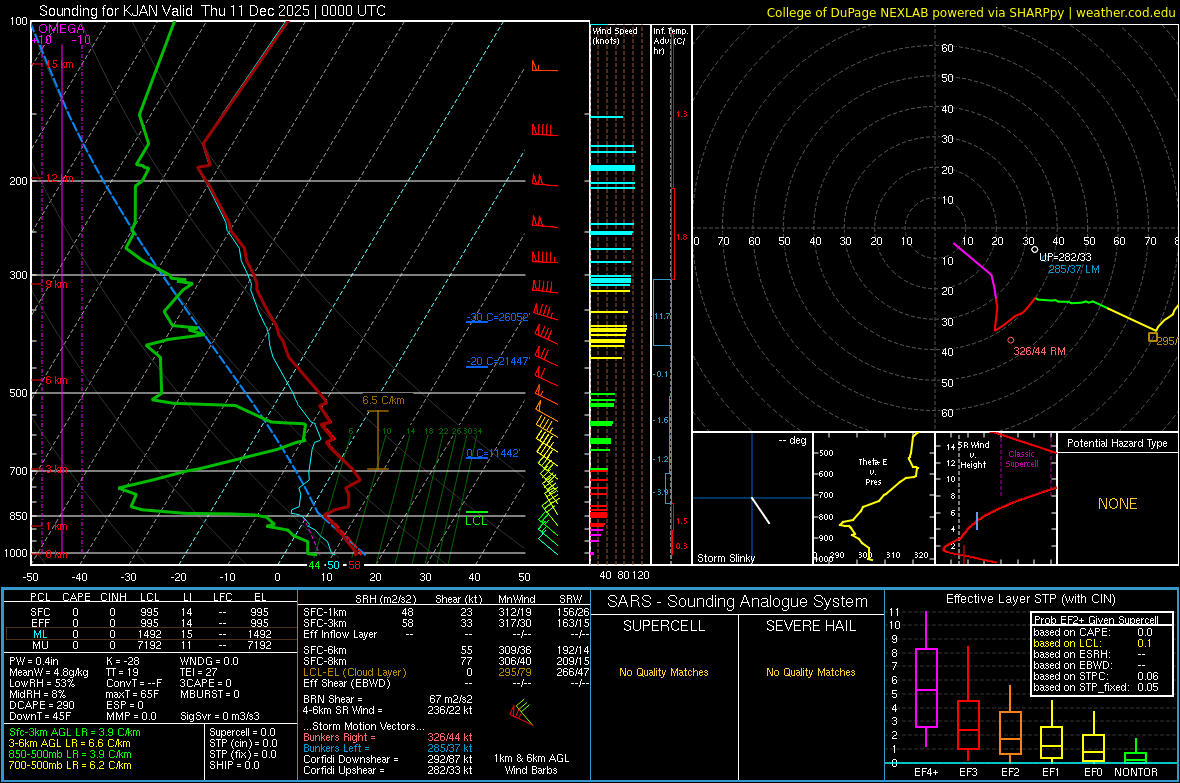This screenshot has height=783, width=1180.
Task: Click the 'SigSvr = 0 m3/s3' value
Action: coord(220,716)
